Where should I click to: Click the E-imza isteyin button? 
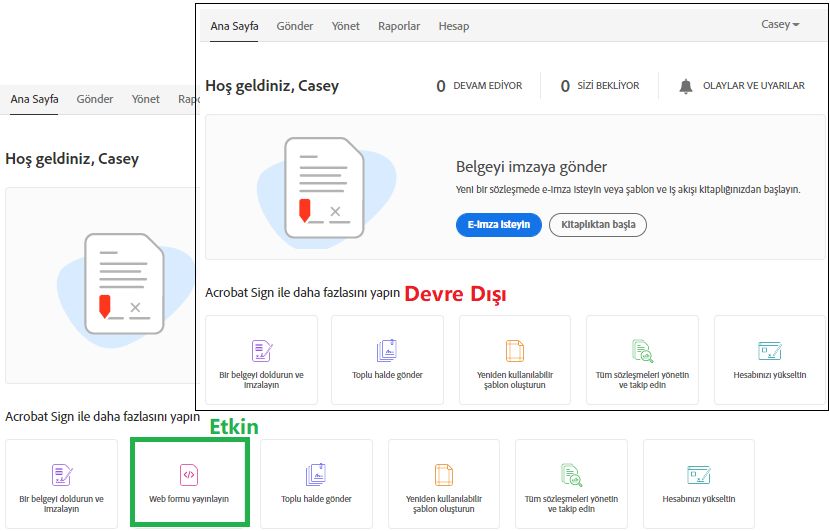[499, 224]
